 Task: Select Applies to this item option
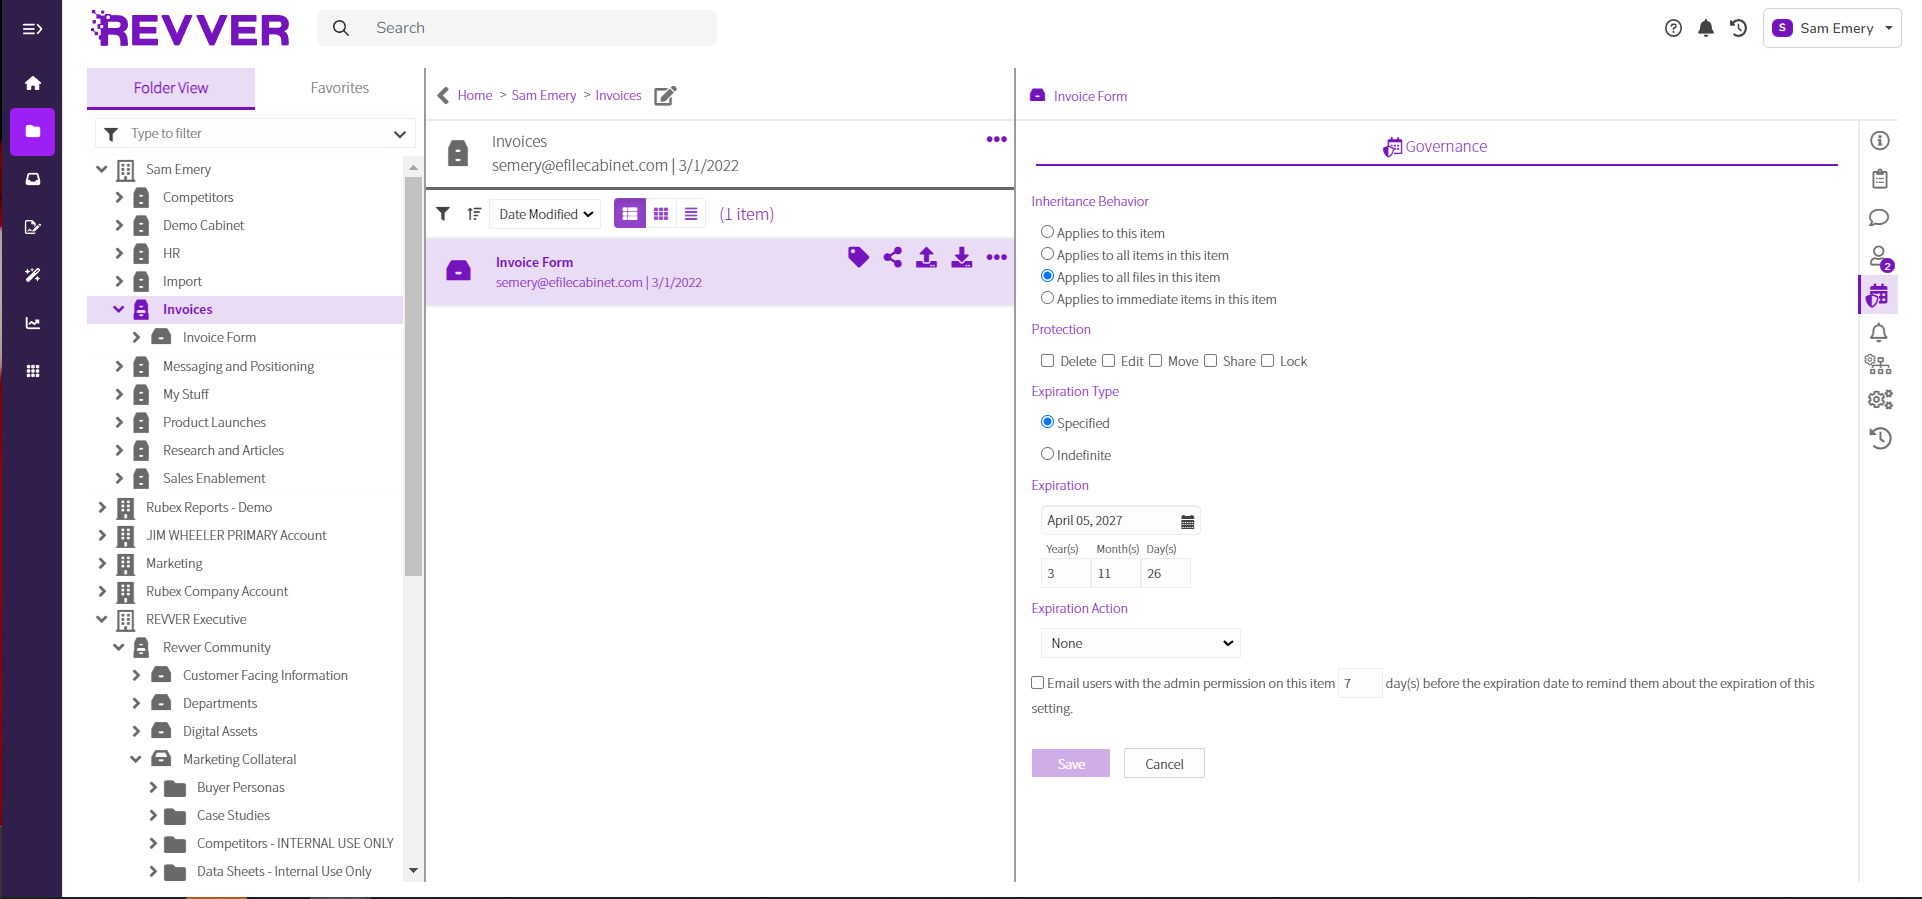[1047, 232]
